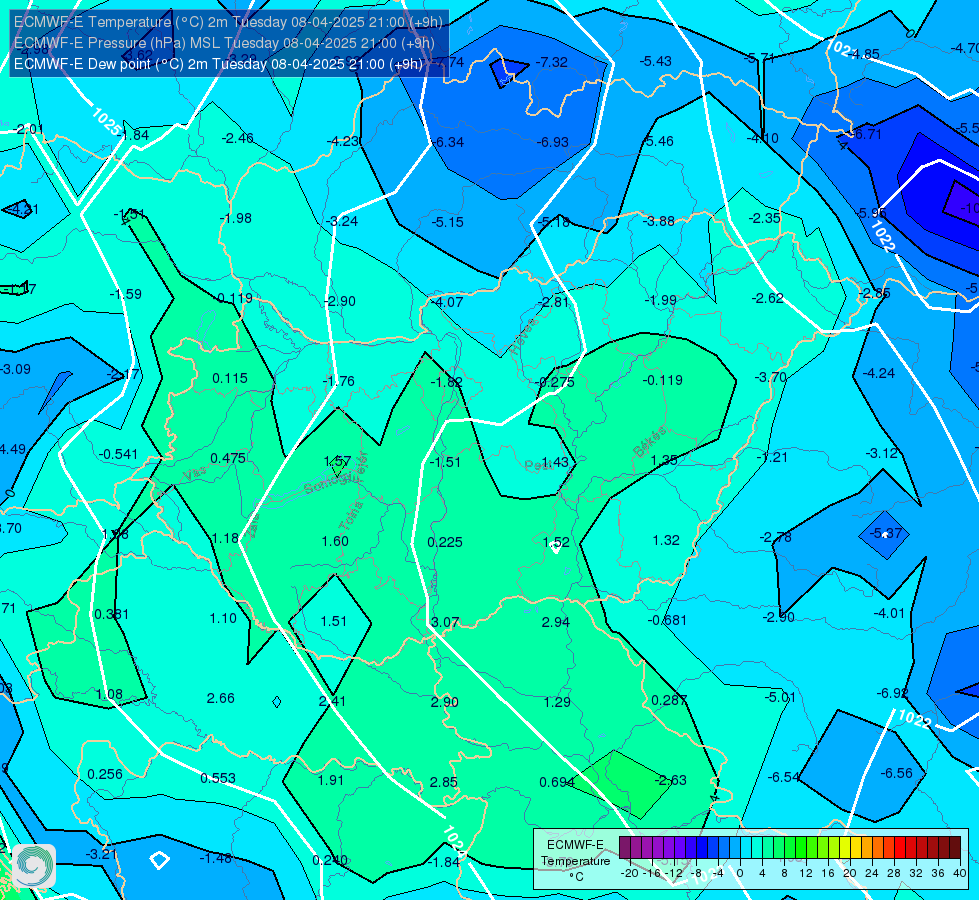The width and height of the screenshot is (979, 900).
Task: Select the ECMWF-E Pressure MSL layer label
Action: tap(224, 43)
